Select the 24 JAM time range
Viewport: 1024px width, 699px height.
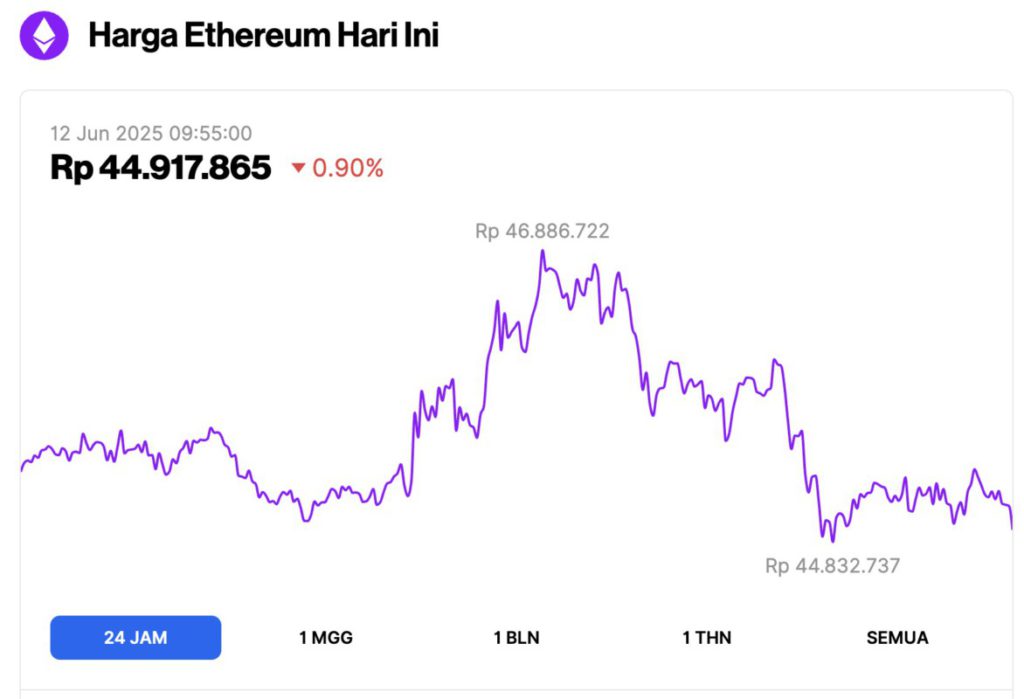pyautogui.click(x=135, y=637)
